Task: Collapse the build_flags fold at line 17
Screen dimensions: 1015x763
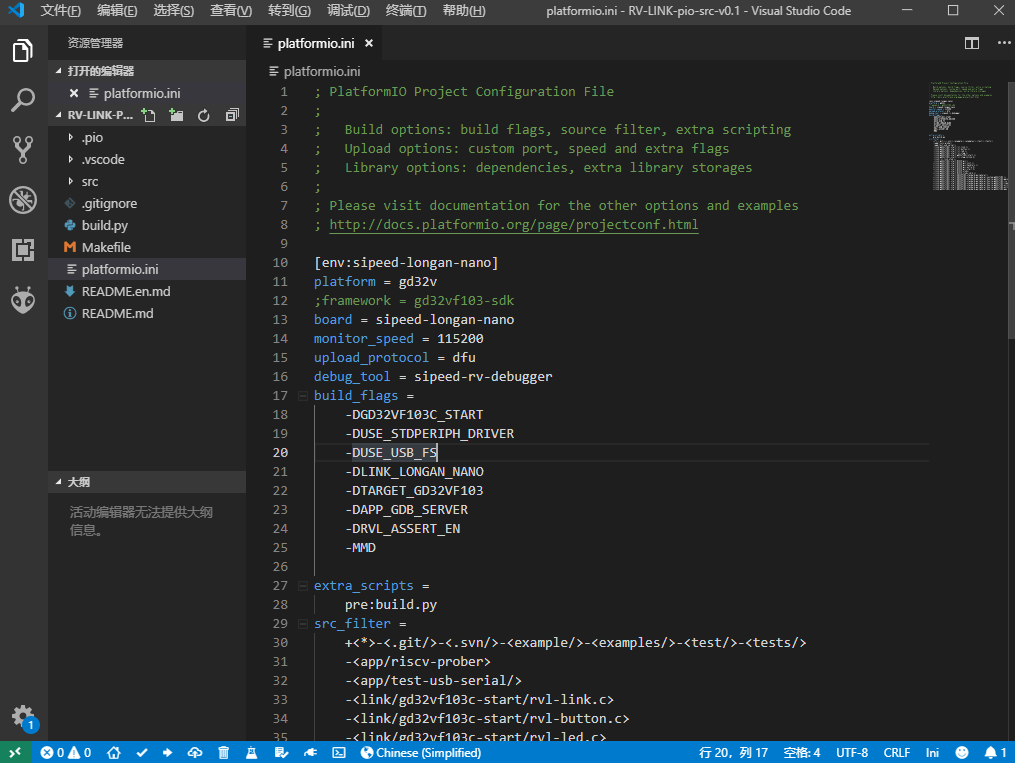Action: pyautogui.click(x=302, y=395)
